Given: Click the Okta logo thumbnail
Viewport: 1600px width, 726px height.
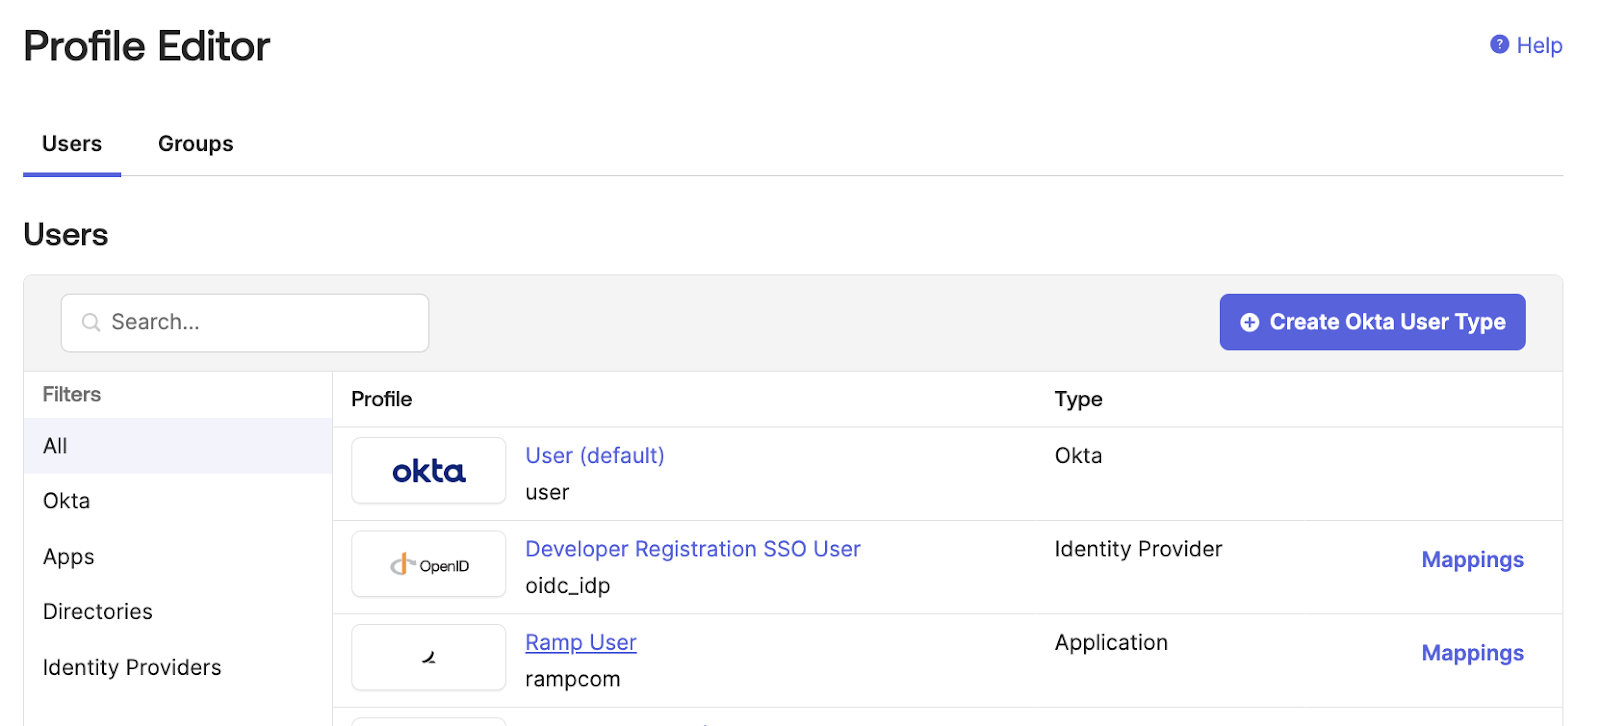Looking at the screenshot, I should tap(429, 471).
